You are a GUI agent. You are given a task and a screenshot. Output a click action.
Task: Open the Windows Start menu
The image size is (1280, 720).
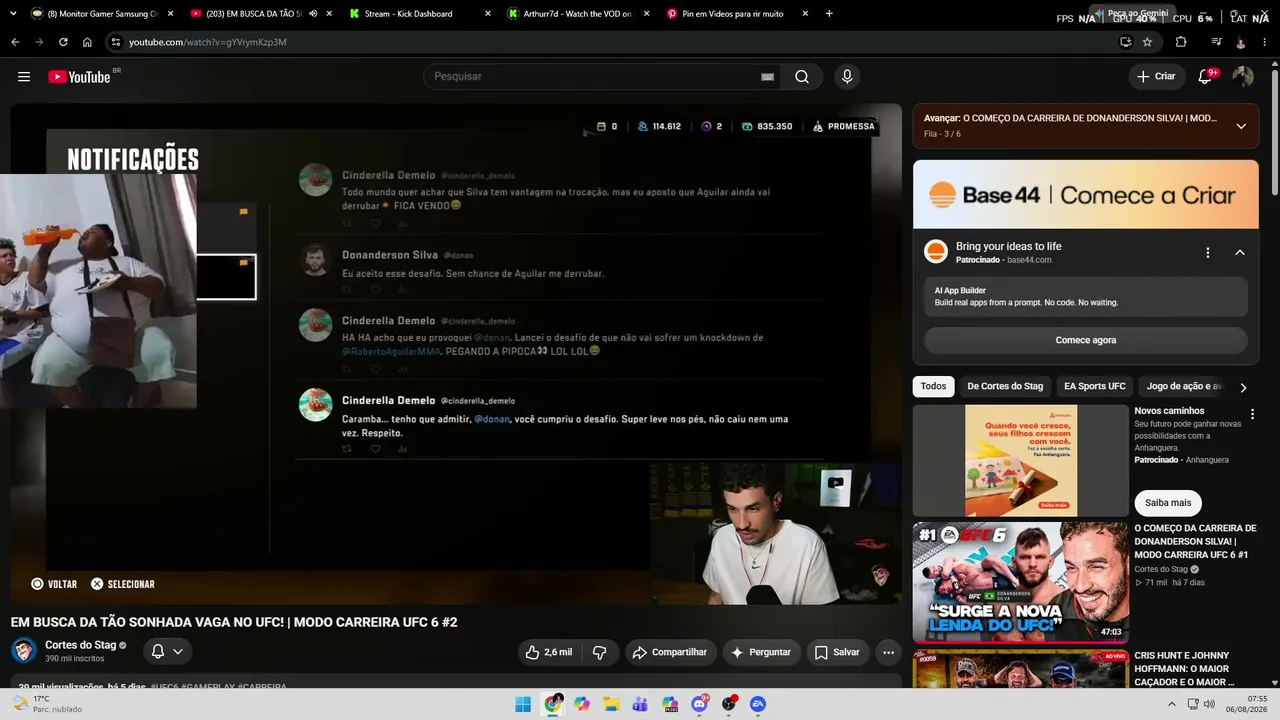tap(523, 704)
